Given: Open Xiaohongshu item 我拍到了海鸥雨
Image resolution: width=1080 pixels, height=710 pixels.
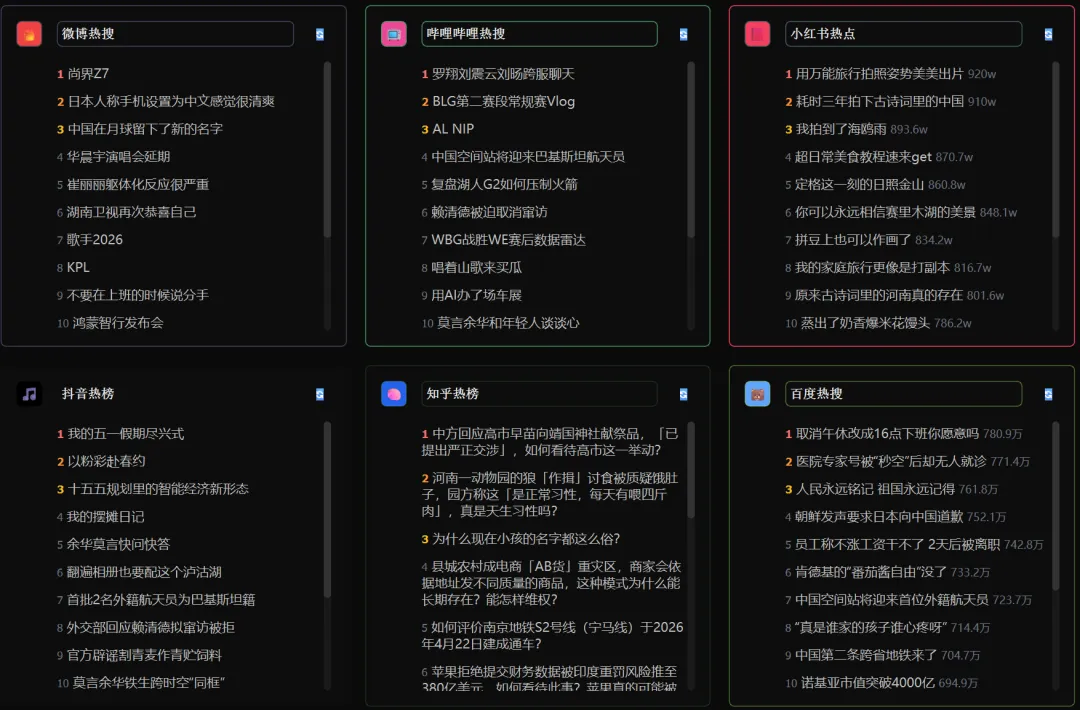Looking at the screenshot, I should [841, 129].
